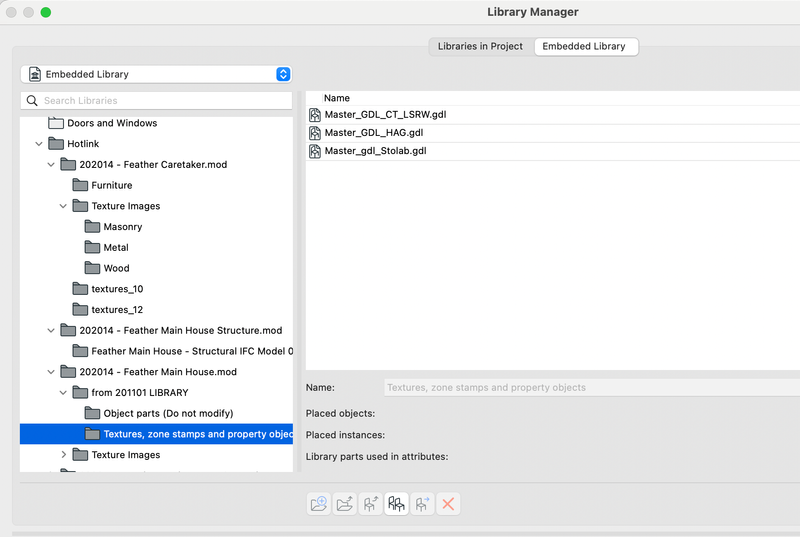Click the textures_10 folder icon
The width and height of the screenshot is (800, 537).
80,289
